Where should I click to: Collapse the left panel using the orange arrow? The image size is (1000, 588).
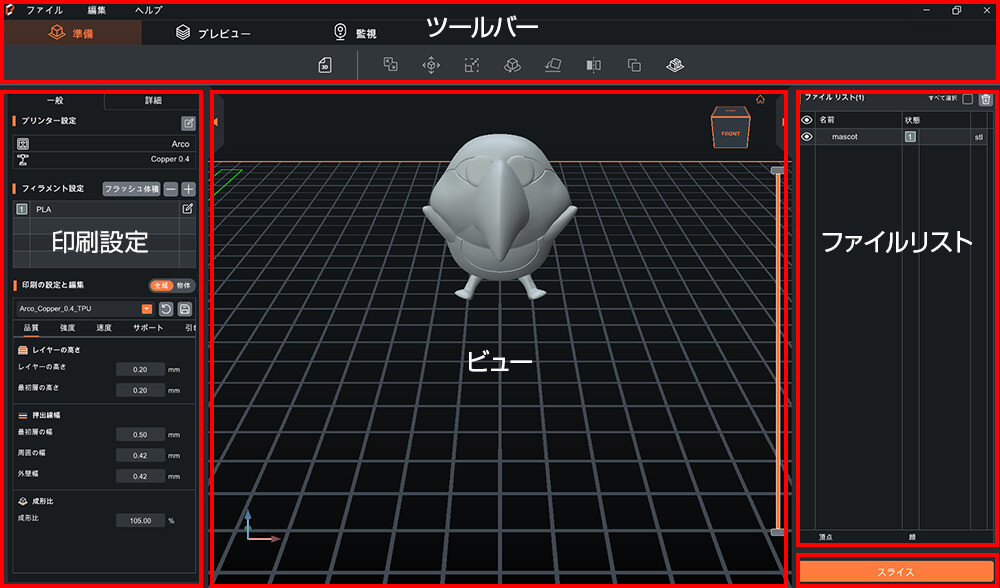[215, 123]
